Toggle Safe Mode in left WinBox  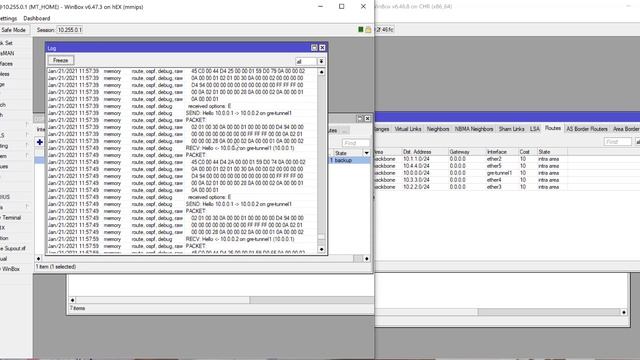click(x=13, y=30)
